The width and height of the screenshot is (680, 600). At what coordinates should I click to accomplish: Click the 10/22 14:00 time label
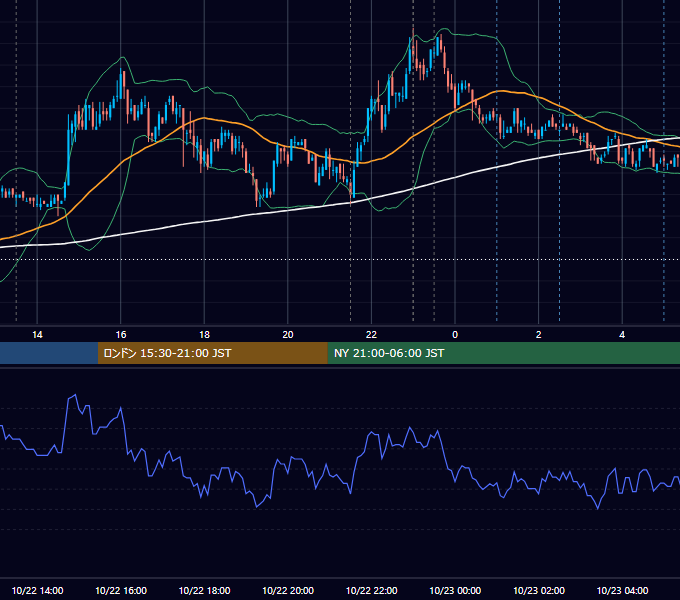pos(37,590)
